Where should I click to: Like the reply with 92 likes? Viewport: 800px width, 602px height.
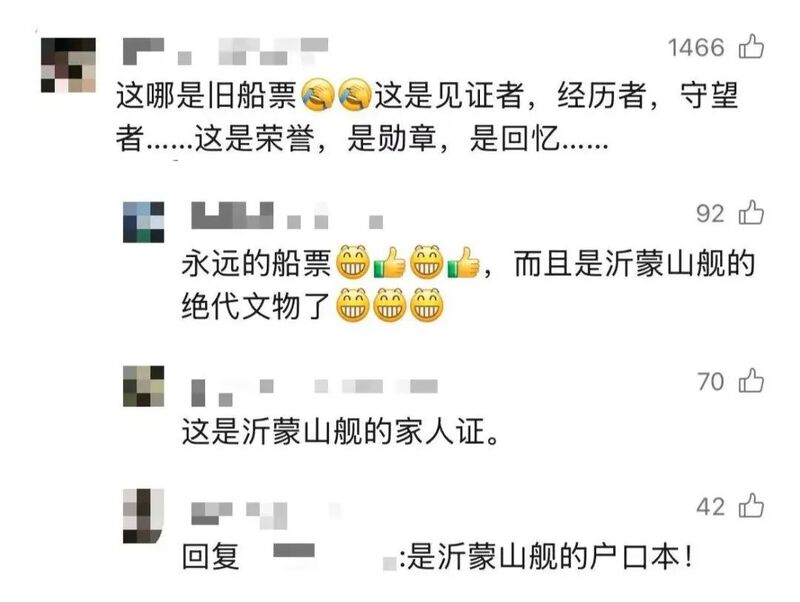[x=751, y=212]
